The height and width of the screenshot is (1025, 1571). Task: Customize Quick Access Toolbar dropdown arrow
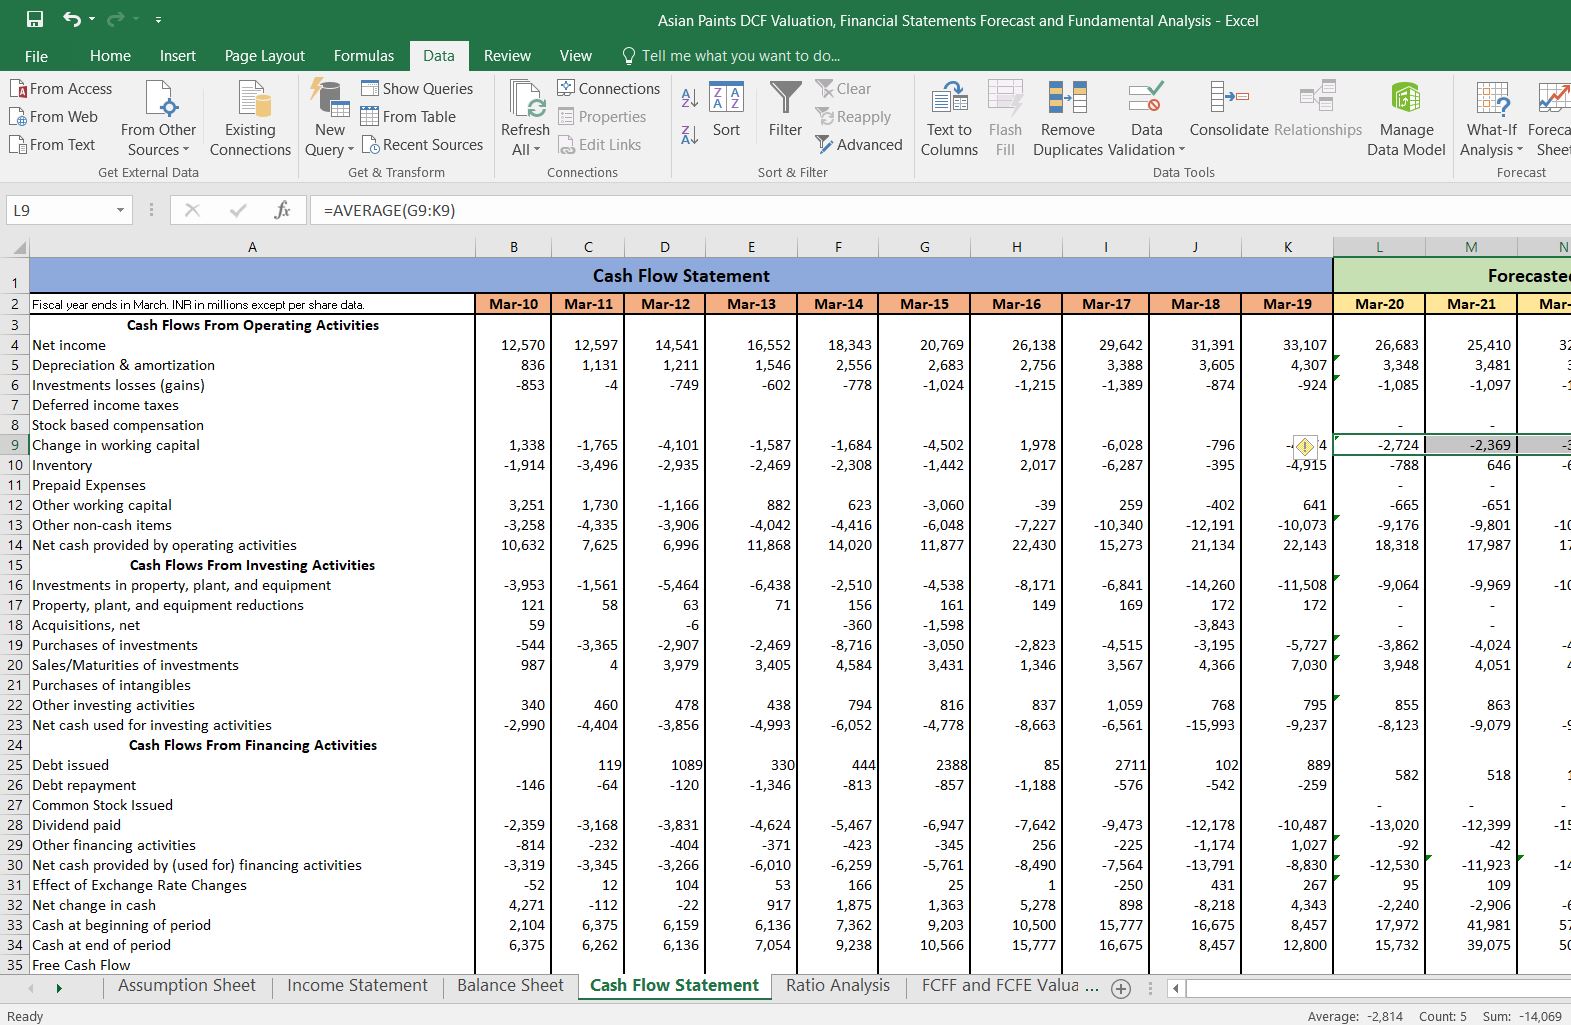coord(158,20)
